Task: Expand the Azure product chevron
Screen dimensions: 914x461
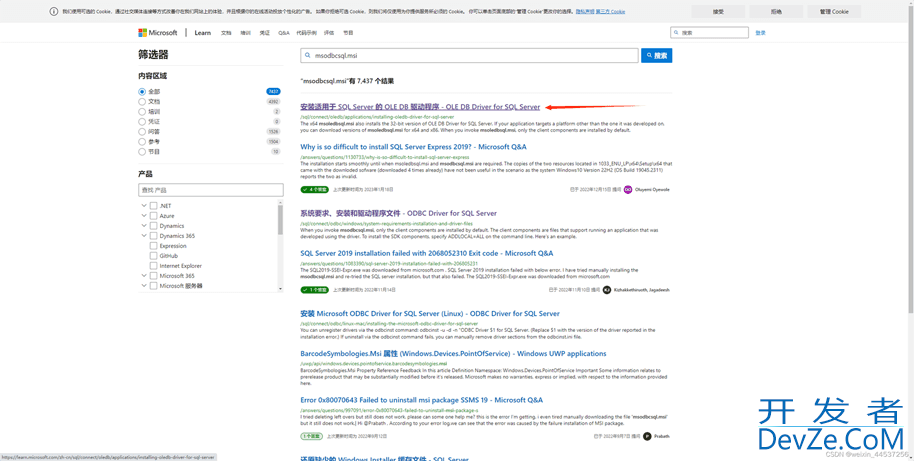Action: click(x=143, y=216)
